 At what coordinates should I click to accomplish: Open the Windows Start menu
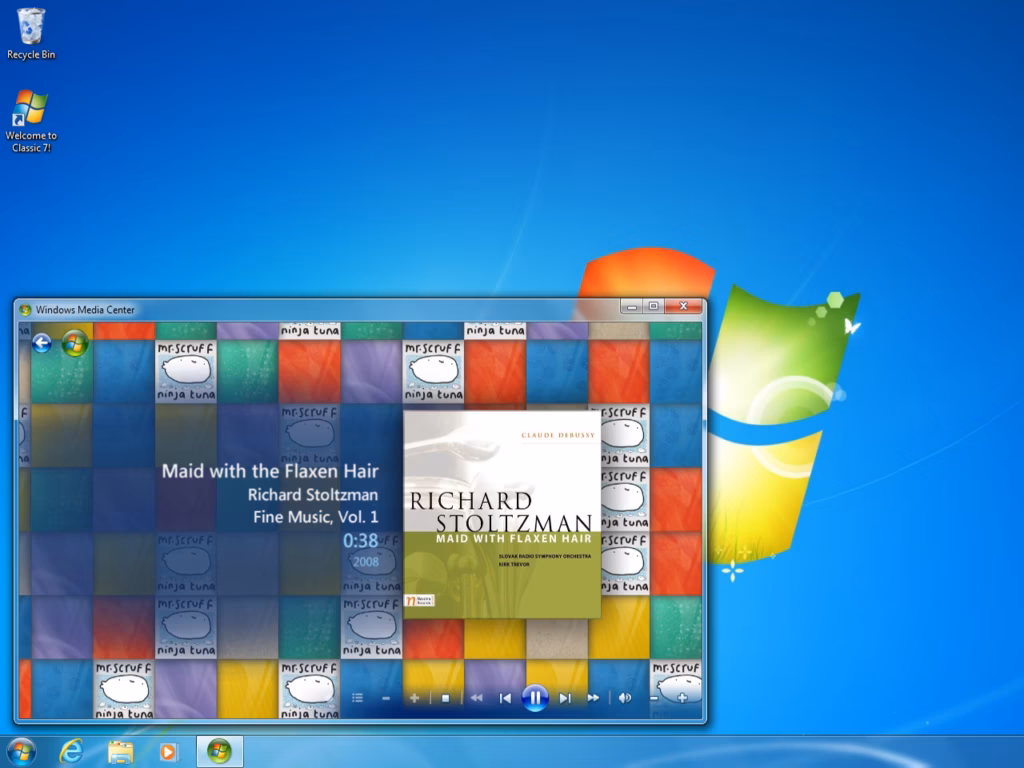pos(21,751)
